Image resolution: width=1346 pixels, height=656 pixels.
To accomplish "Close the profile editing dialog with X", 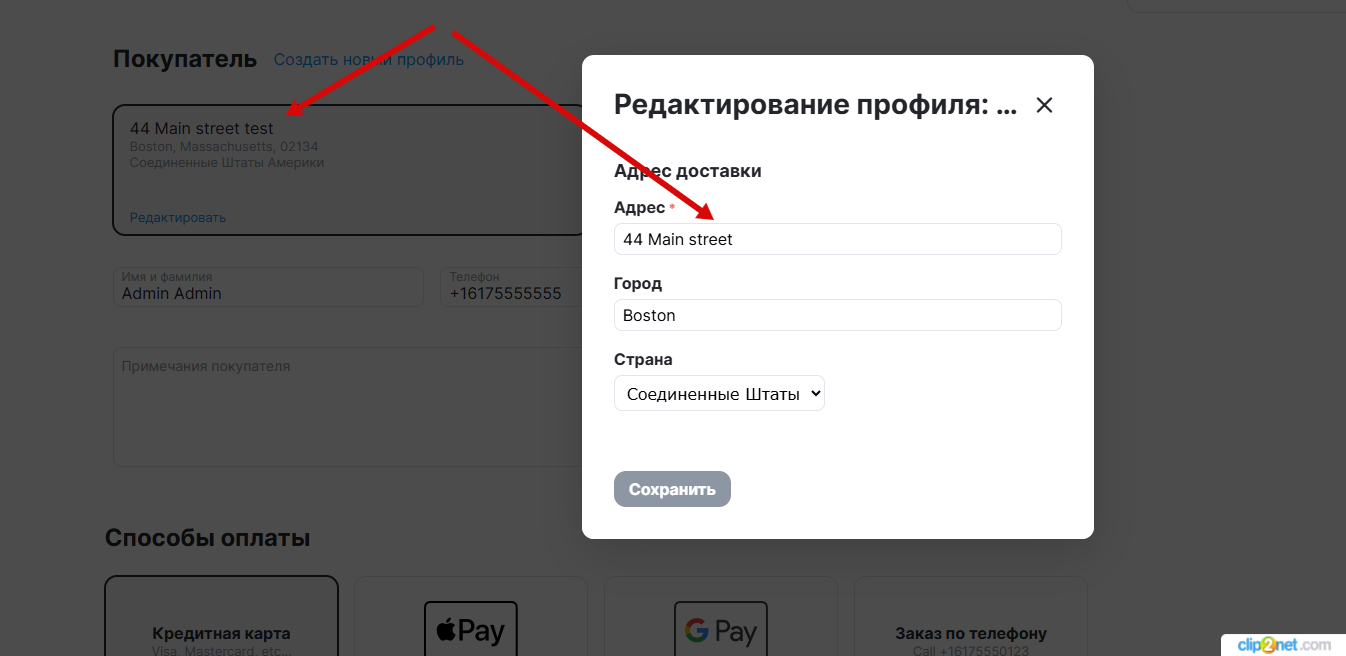I will click(1044, 105).
